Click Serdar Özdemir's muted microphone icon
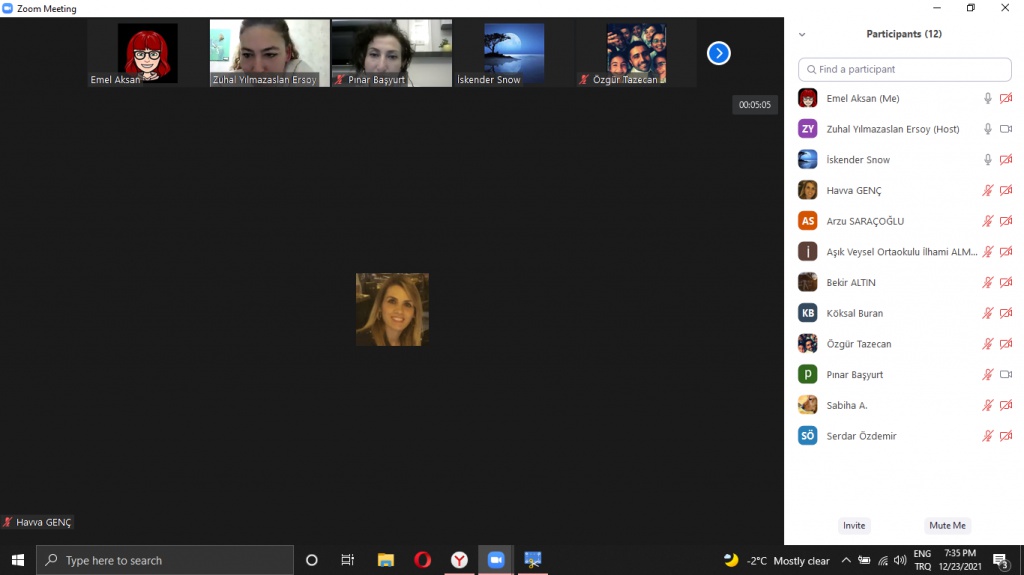1024x575 pixels. click(988, 436)
